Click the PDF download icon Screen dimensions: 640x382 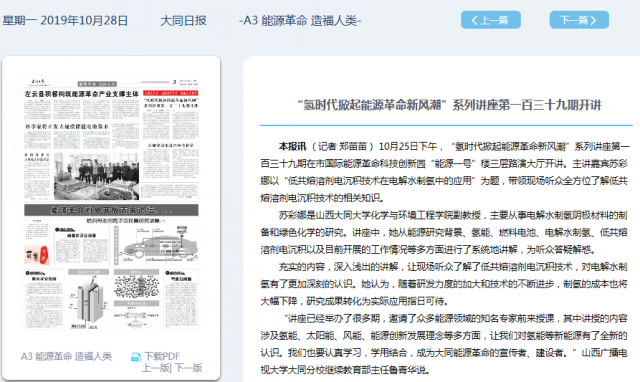click(136, 357)
